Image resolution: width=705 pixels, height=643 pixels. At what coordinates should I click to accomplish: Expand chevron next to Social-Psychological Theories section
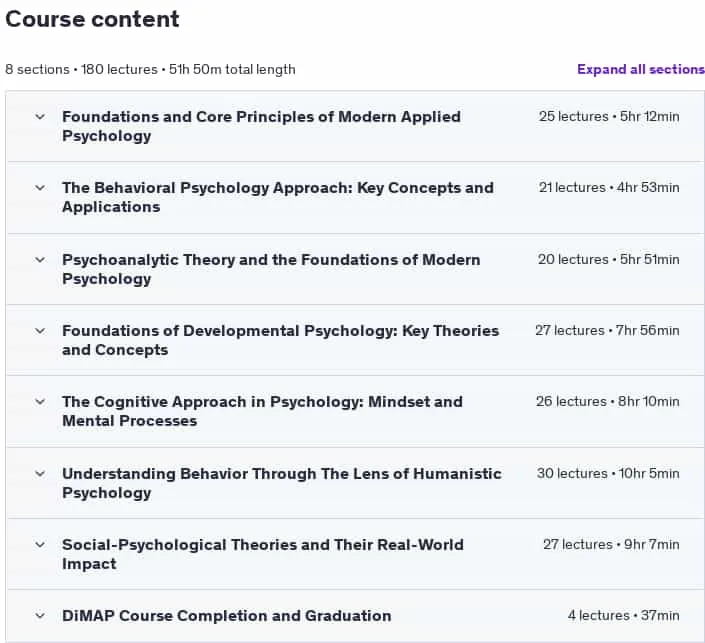(x=40, y=545)
